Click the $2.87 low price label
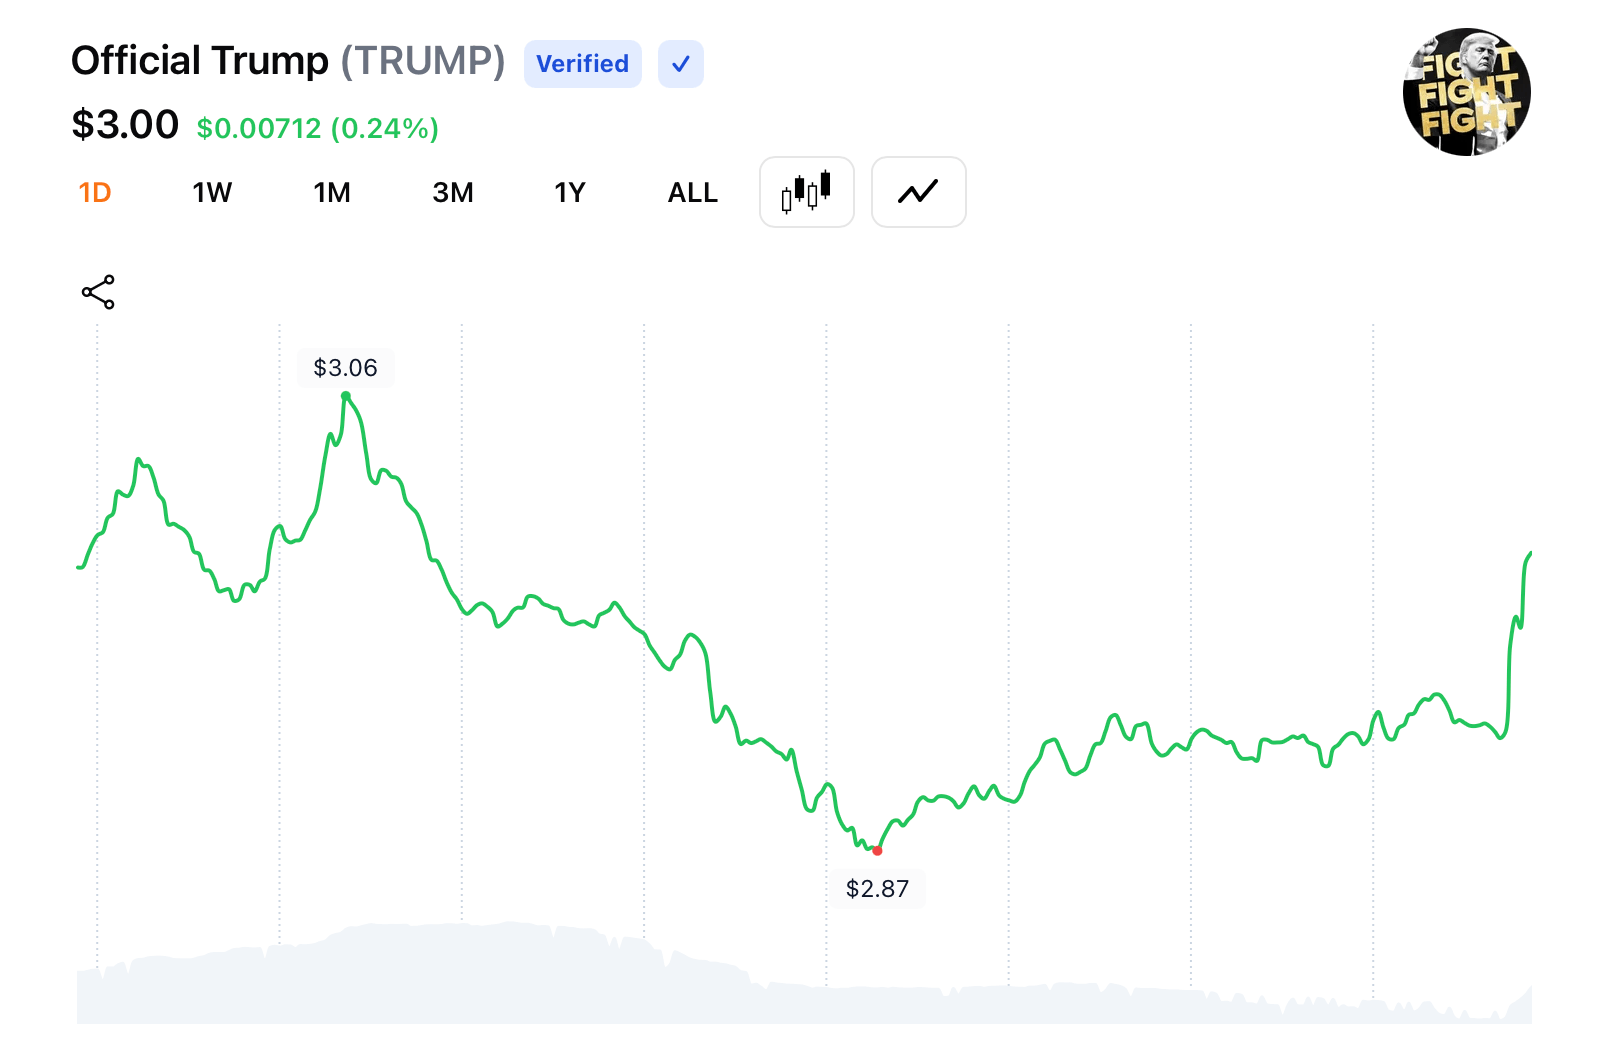 coord(877,887)
